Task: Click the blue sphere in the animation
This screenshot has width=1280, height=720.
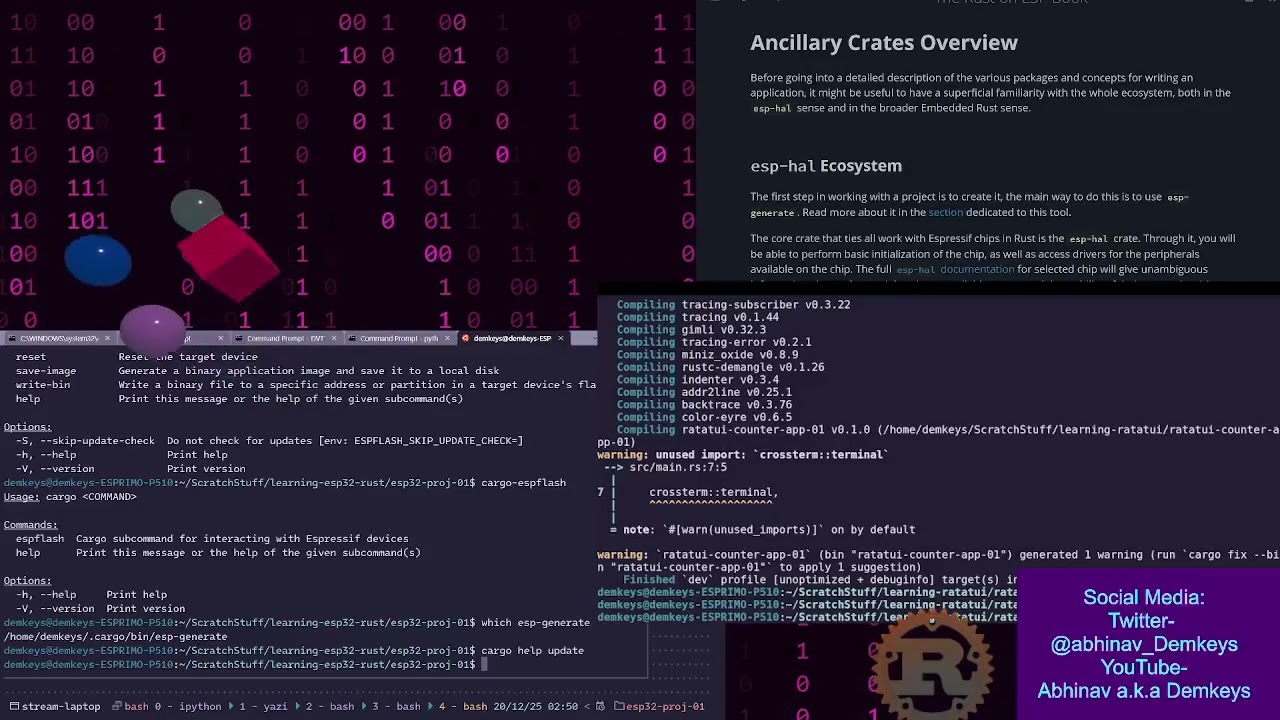Action: coord(98,260)
